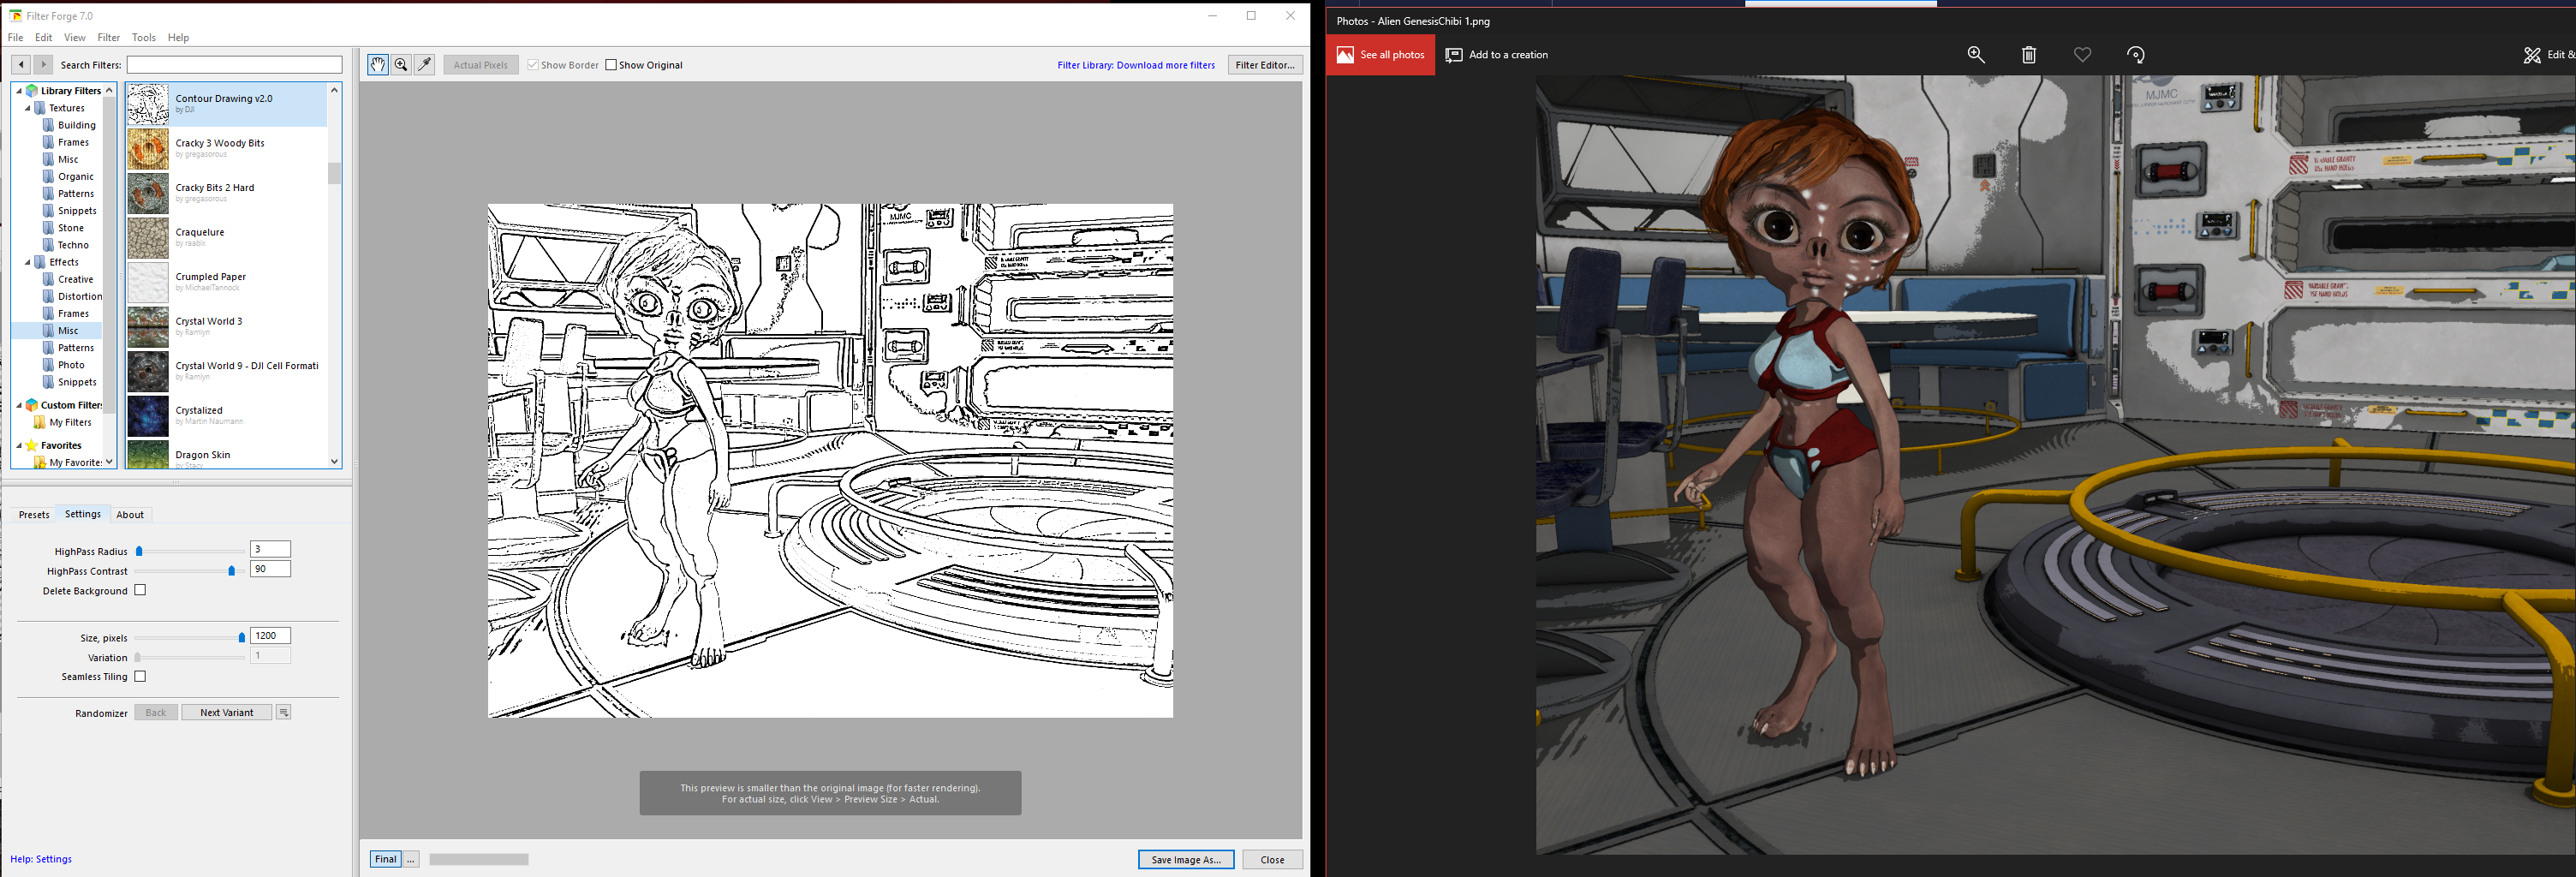Viewport: 2576px width, 877px height.
Task: Select the Cracky 3 Woody Bits filter
Action: pyautogui.click(x=227, y=148)
